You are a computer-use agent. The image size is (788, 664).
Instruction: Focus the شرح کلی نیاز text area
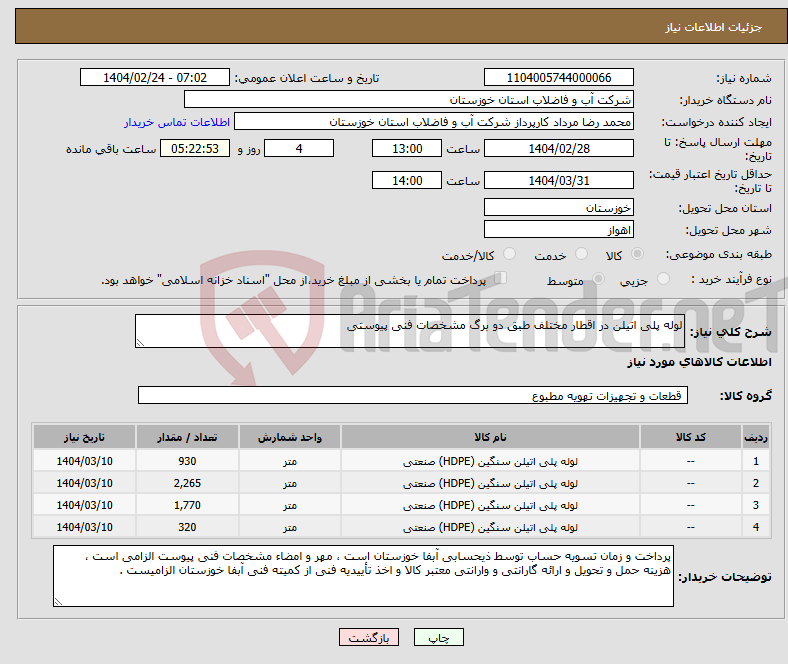409,332
